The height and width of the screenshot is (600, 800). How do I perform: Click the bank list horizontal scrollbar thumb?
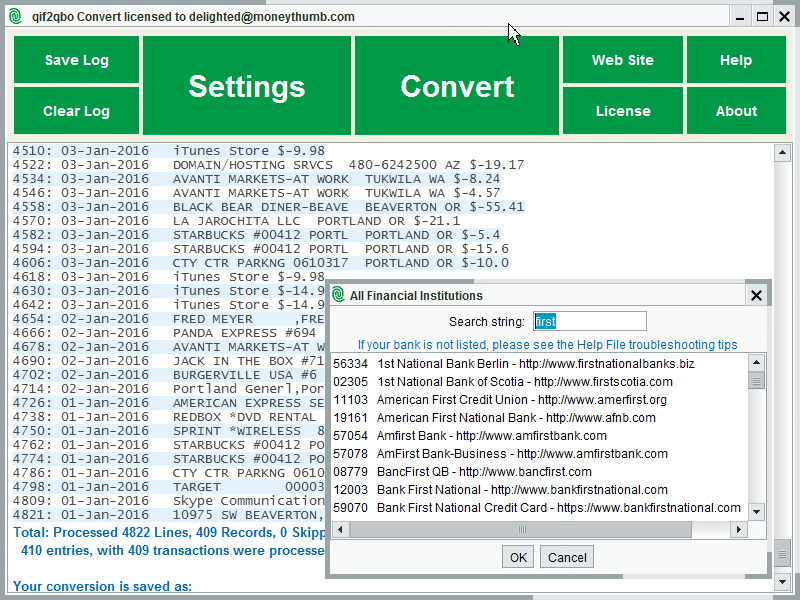[521, 529]
